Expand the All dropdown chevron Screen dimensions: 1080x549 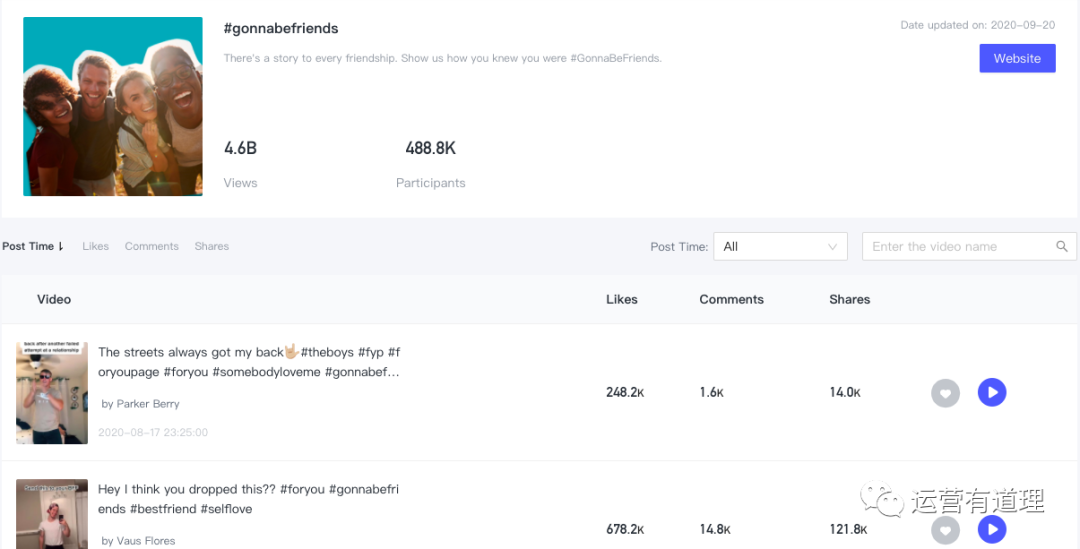click(832, 247)
